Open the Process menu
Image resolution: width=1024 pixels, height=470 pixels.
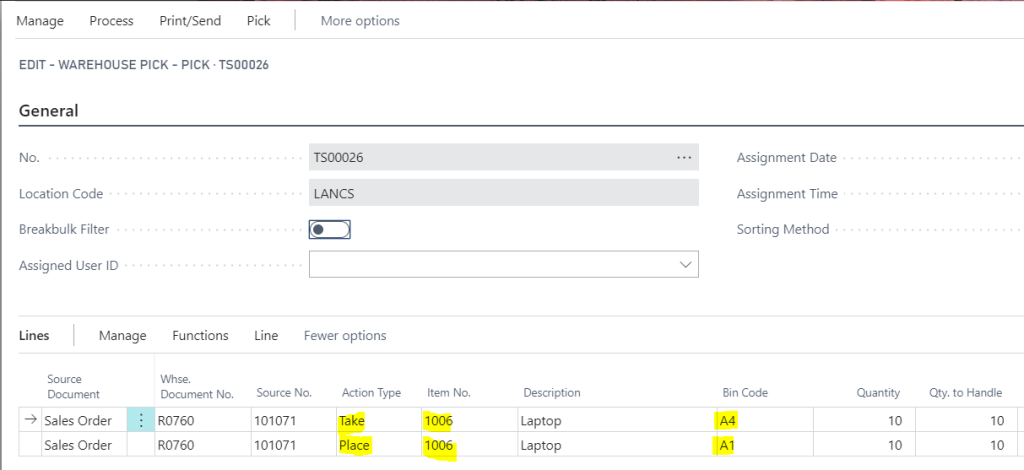coord(111,20)
